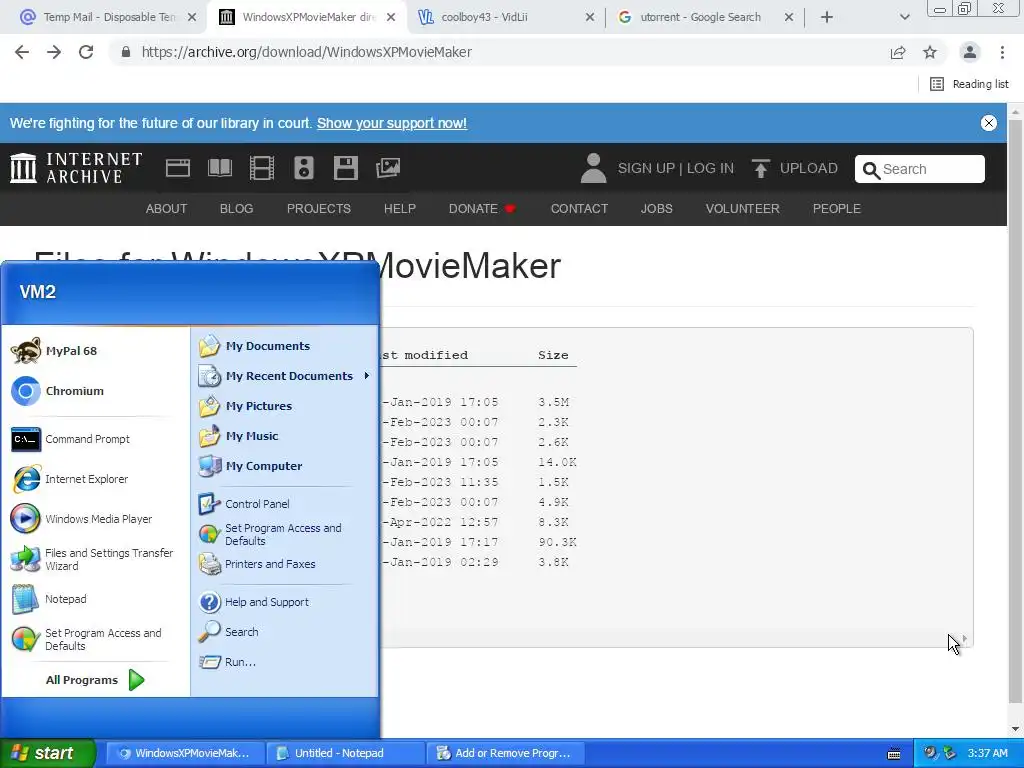Switch to Add or Remove Programs taskbar button
Screen dimensions: 1024x768
(505, 753)
